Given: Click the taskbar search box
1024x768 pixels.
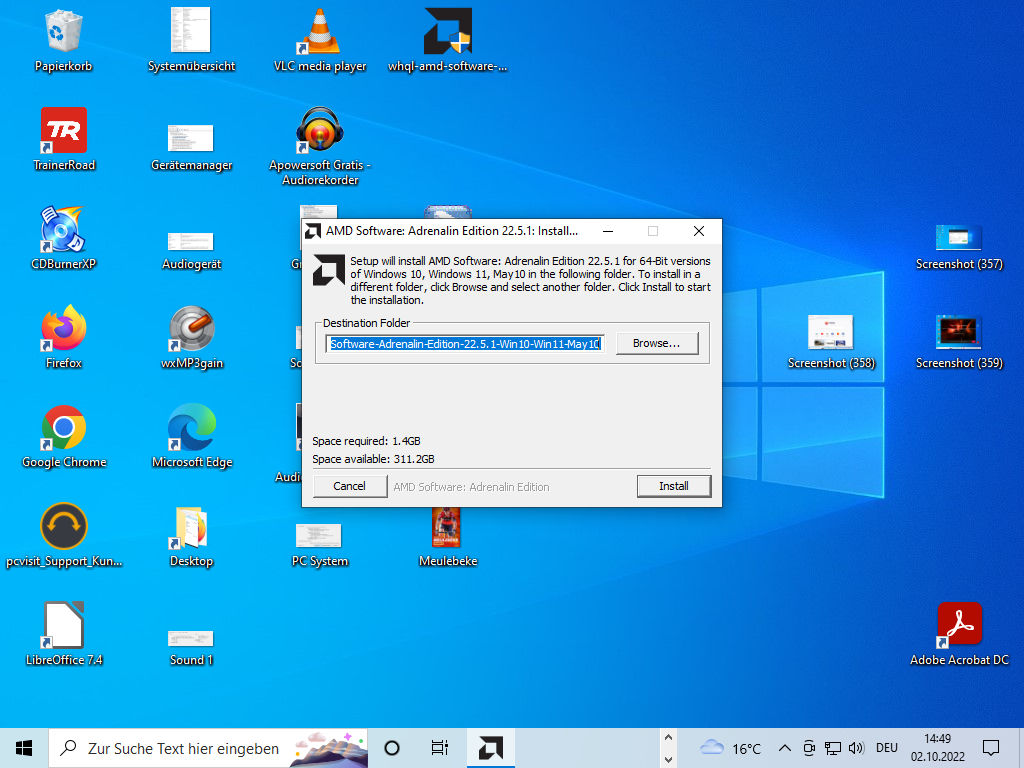Looking at the screenshot, I should [x=208, y=748].
